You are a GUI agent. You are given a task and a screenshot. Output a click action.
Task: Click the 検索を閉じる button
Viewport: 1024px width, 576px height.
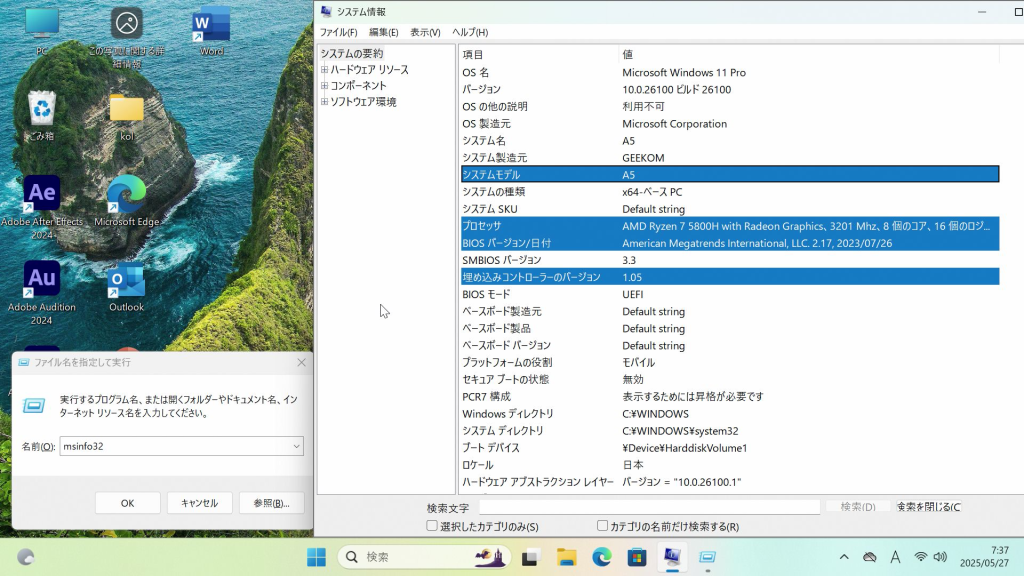929,507
